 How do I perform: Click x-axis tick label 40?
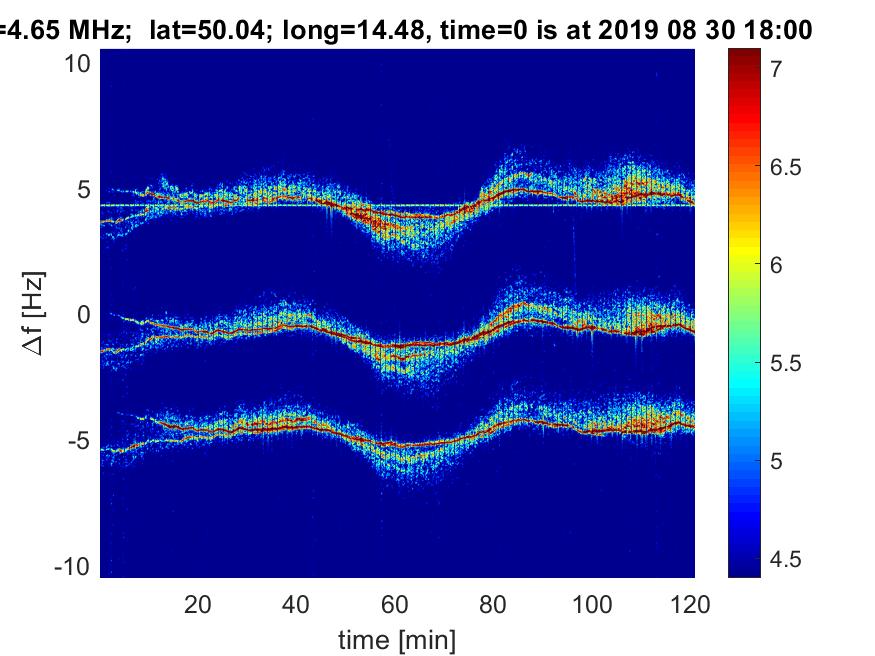click(296, 604)
